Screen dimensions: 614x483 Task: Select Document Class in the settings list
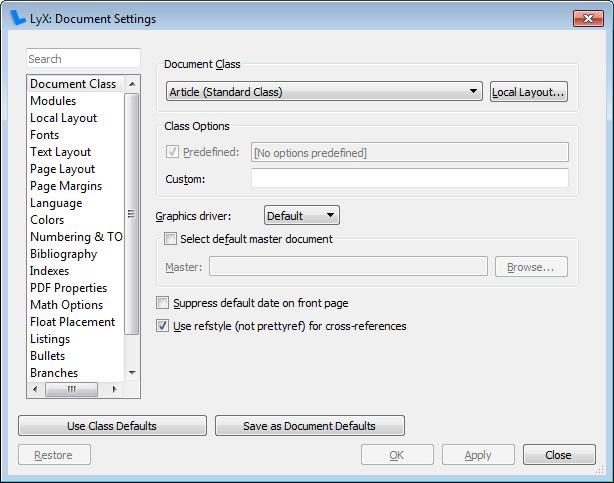point(76,84)
